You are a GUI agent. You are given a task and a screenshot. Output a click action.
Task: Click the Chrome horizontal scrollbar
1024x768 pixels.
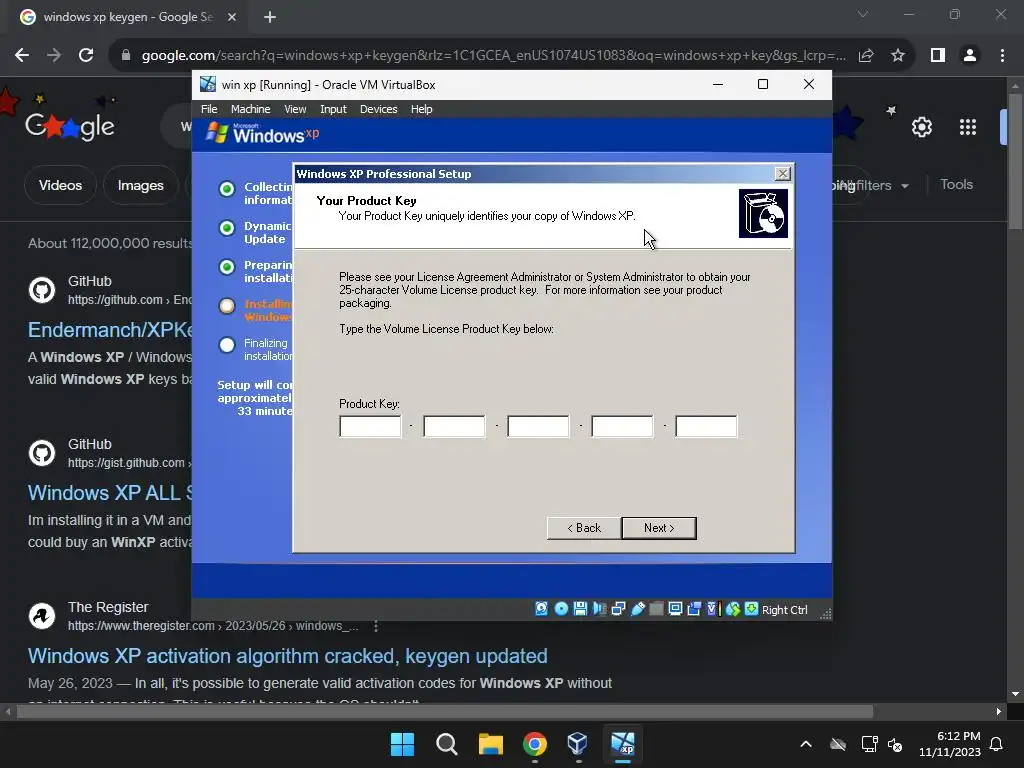tap(444, 711)
